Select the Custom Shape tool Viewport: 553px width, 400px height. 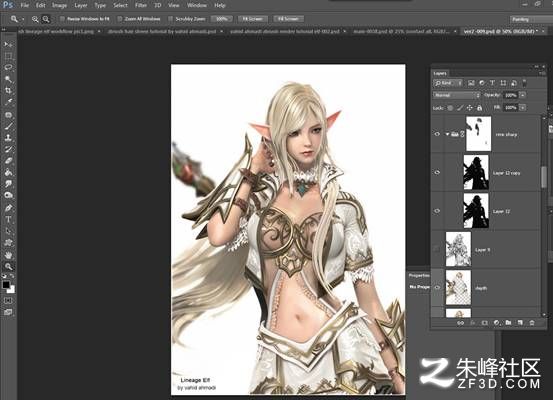pyautogui.click(x=8, y=242)
